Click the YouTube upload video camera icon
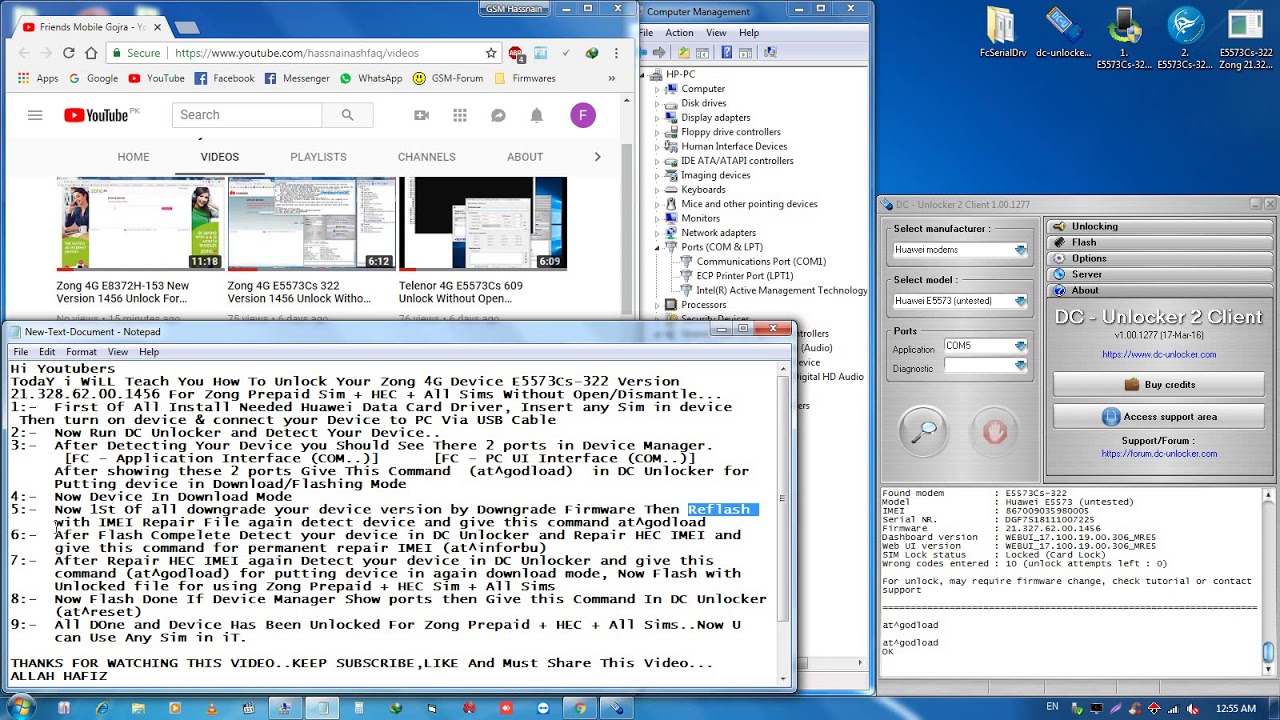 tap(421, 115)
